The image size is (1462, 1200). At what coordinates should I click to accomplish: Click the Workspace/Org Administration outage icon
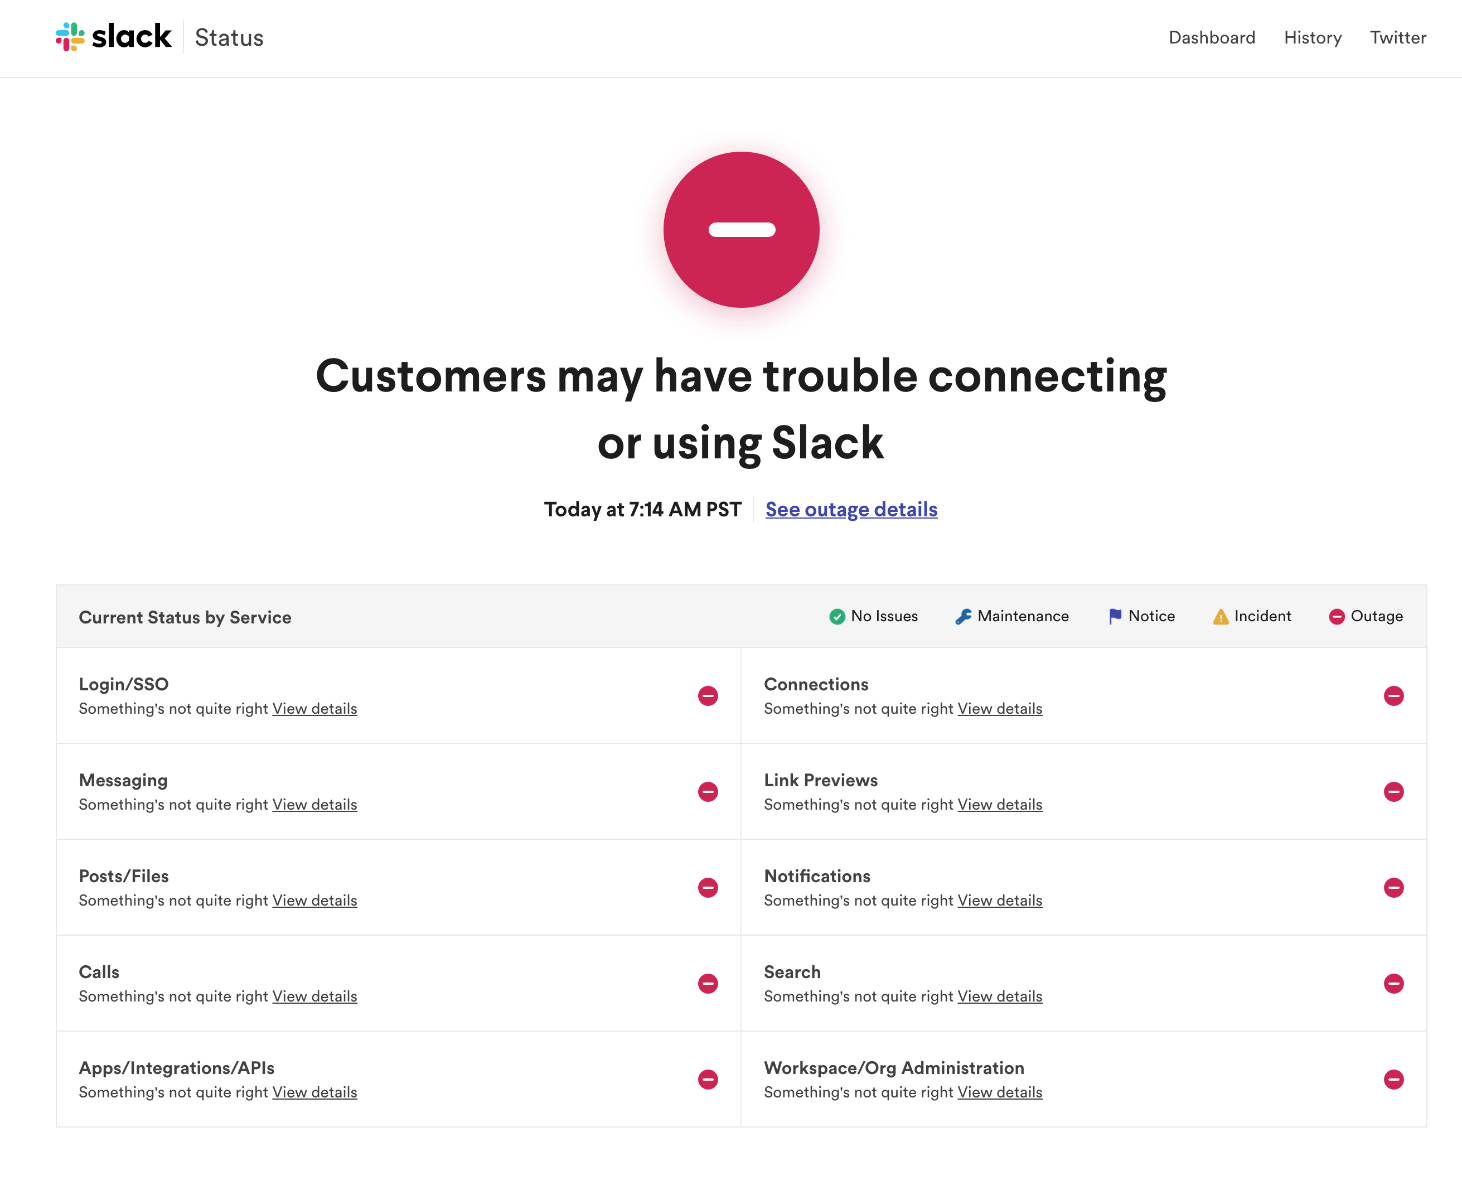[x=1394, y=1080]
